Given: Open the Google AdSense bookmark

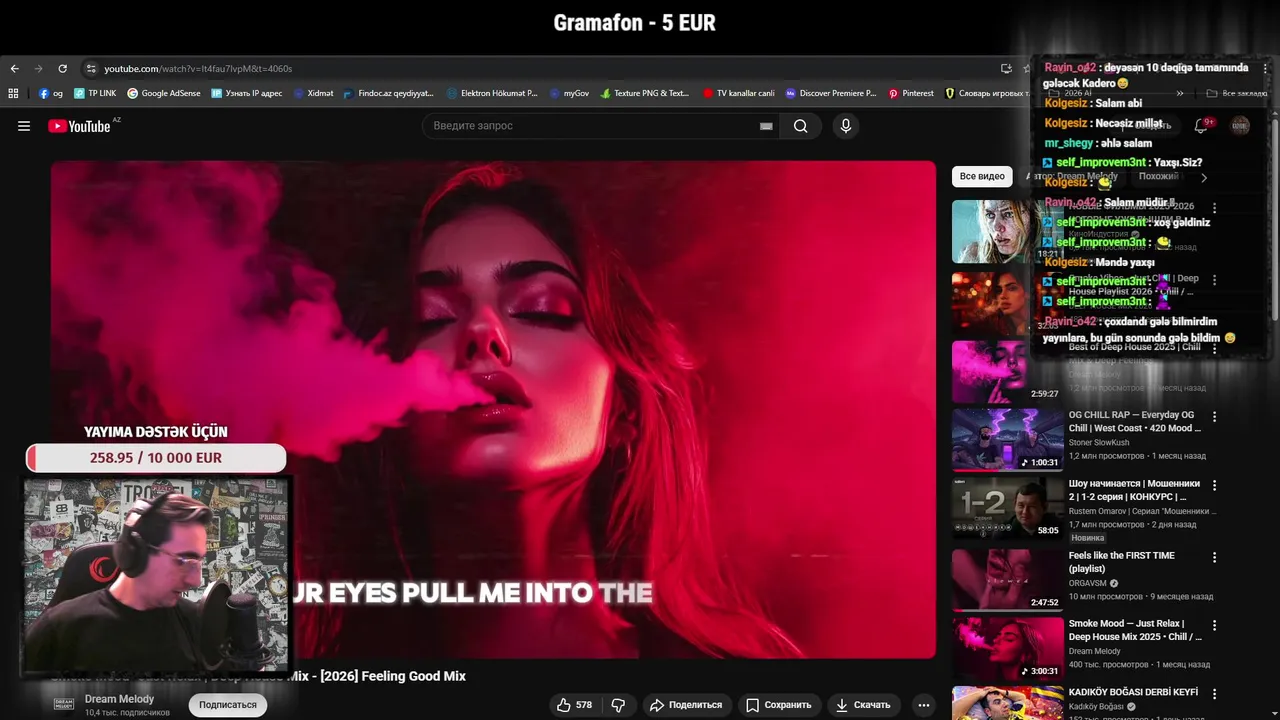Looking at the screenshot, I should pyautogui.click(x=164, y=93).
